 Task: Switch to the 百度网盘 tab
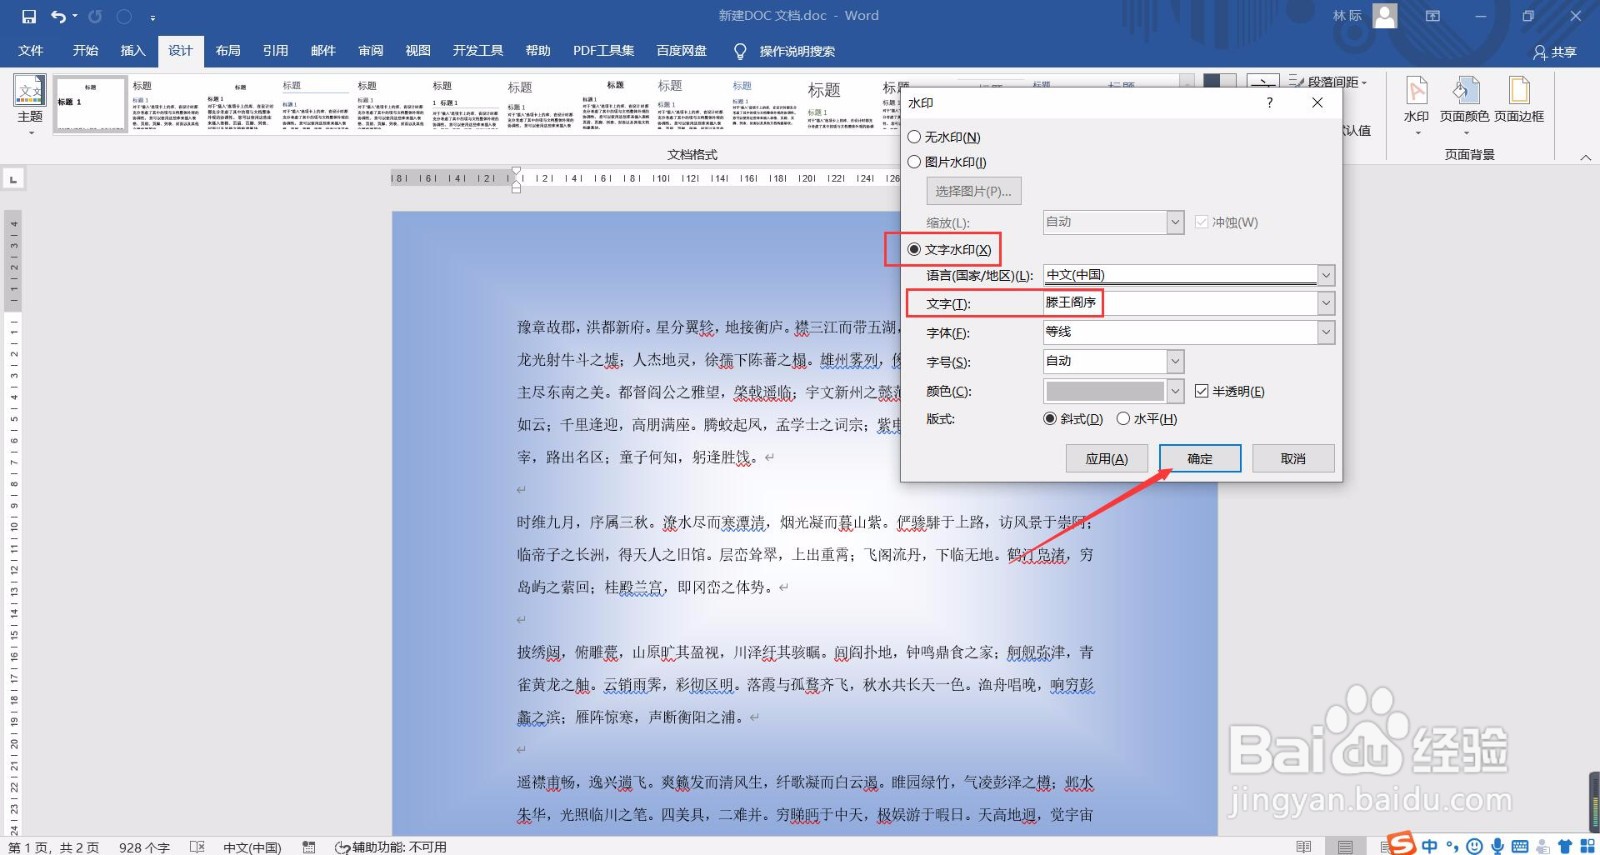click(682, 51)
